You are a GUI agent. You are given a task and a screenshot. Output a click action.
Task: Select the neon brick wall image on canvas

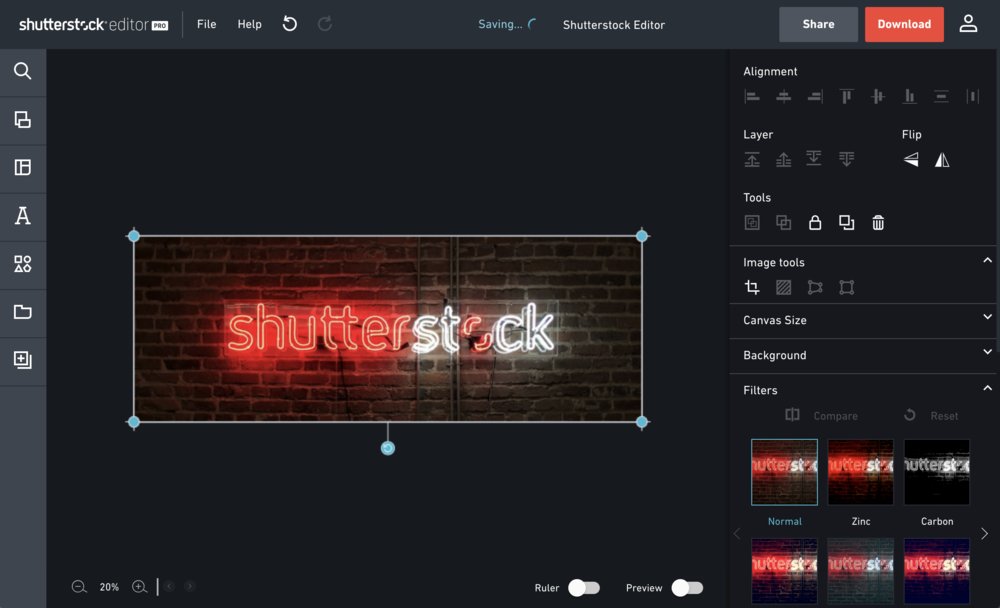tap(388, 329)
